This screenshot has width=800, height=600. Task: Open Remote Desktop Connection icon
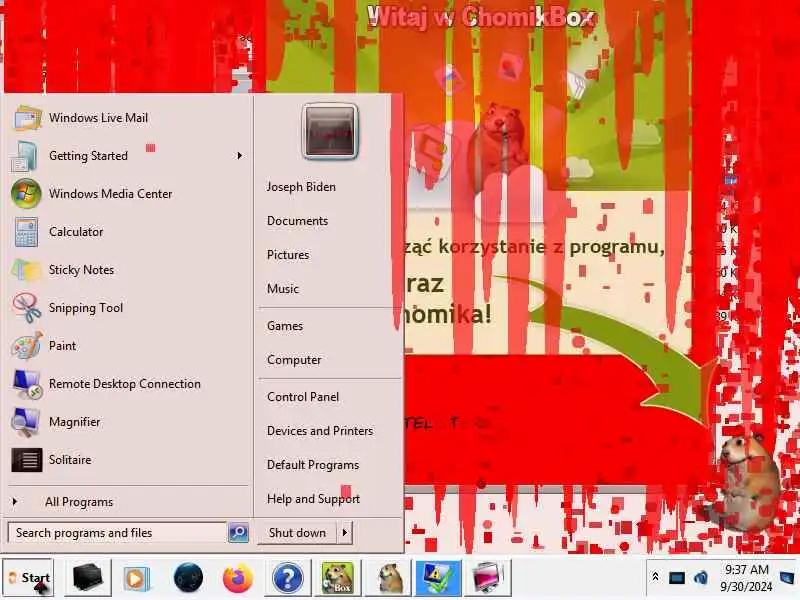pyautogui.click(x=27, y=384)
